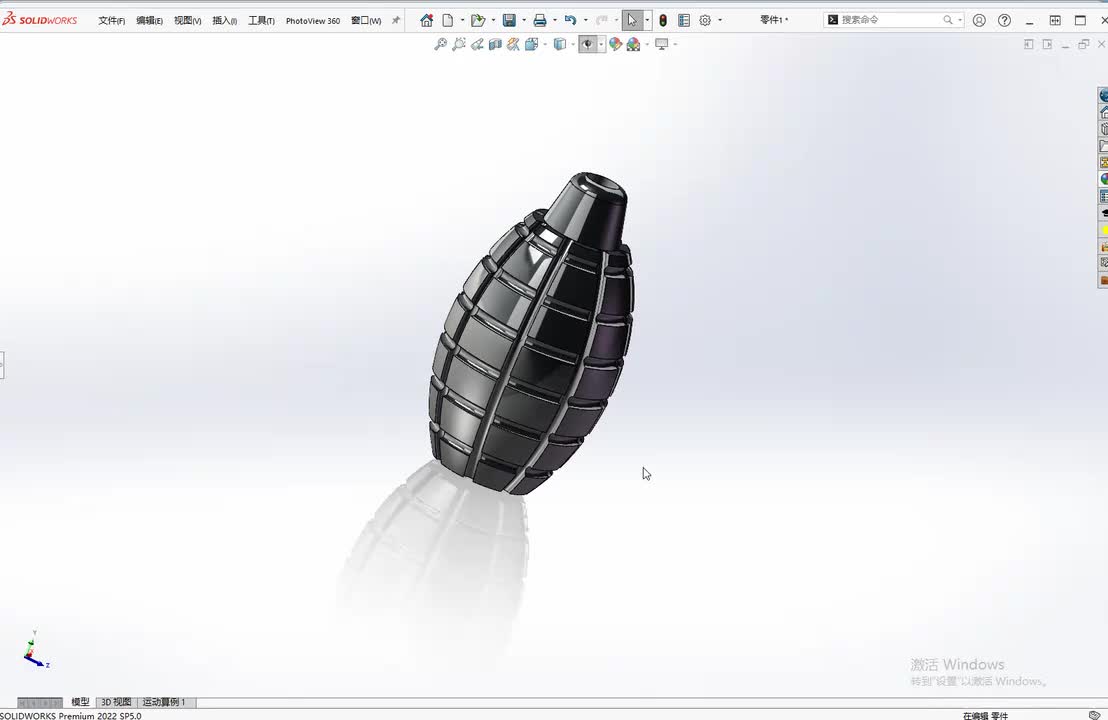Open the 文件(F) menu
The height and width of the screenshot is (720, 1108).
(112, 20)
